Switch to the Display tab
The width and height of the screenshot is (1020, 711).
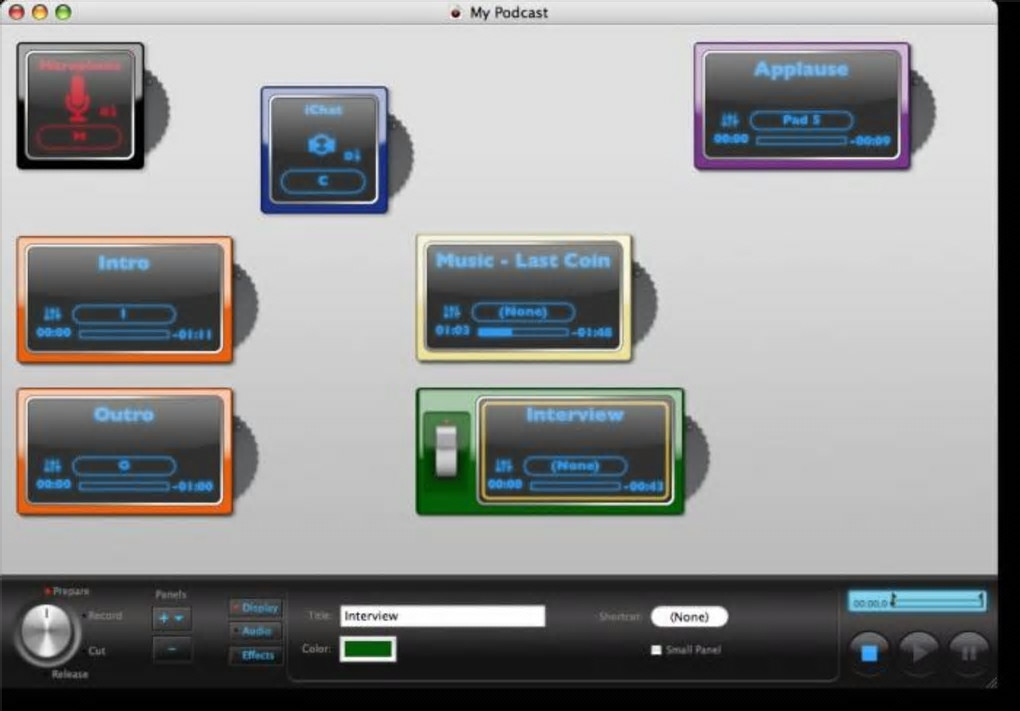(x=256, y=608)
